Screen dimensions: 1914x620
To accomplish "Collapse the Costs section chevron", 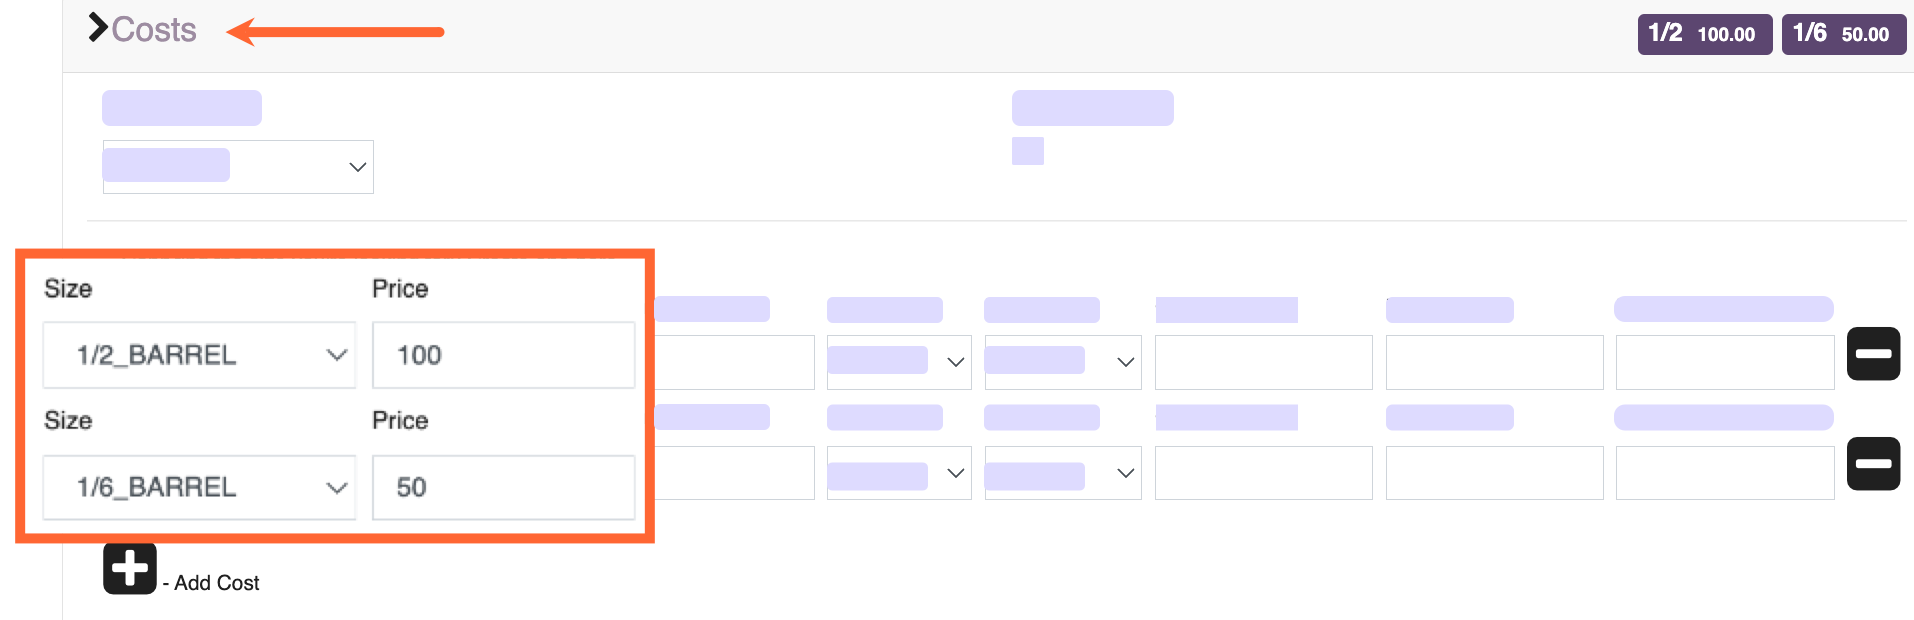I will 97,28.
